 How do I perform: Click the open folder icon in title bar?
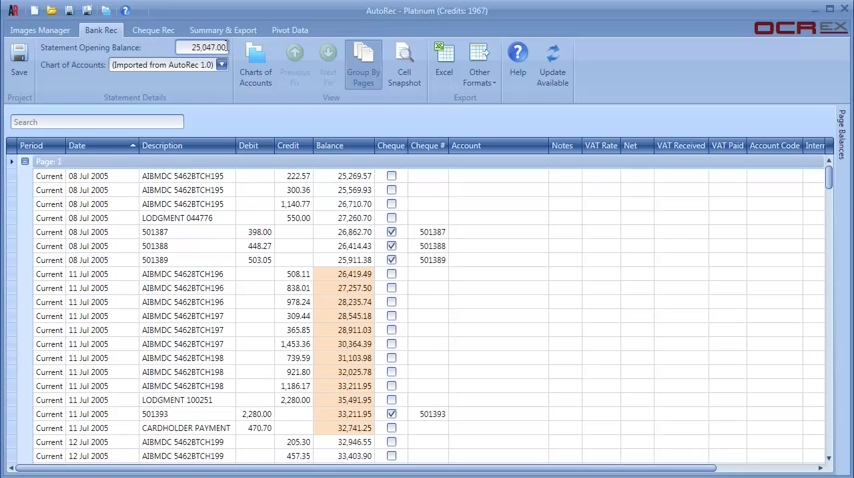pyautogui.click(x=51, y=10)
